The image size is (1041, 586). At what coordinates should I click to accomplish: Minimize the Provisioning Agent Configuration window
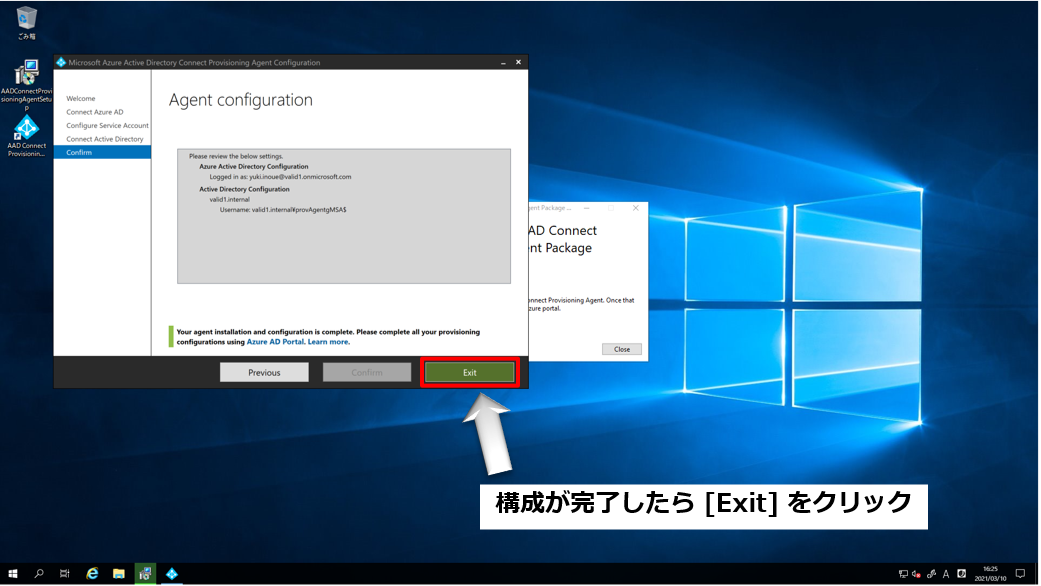point(503,62)
